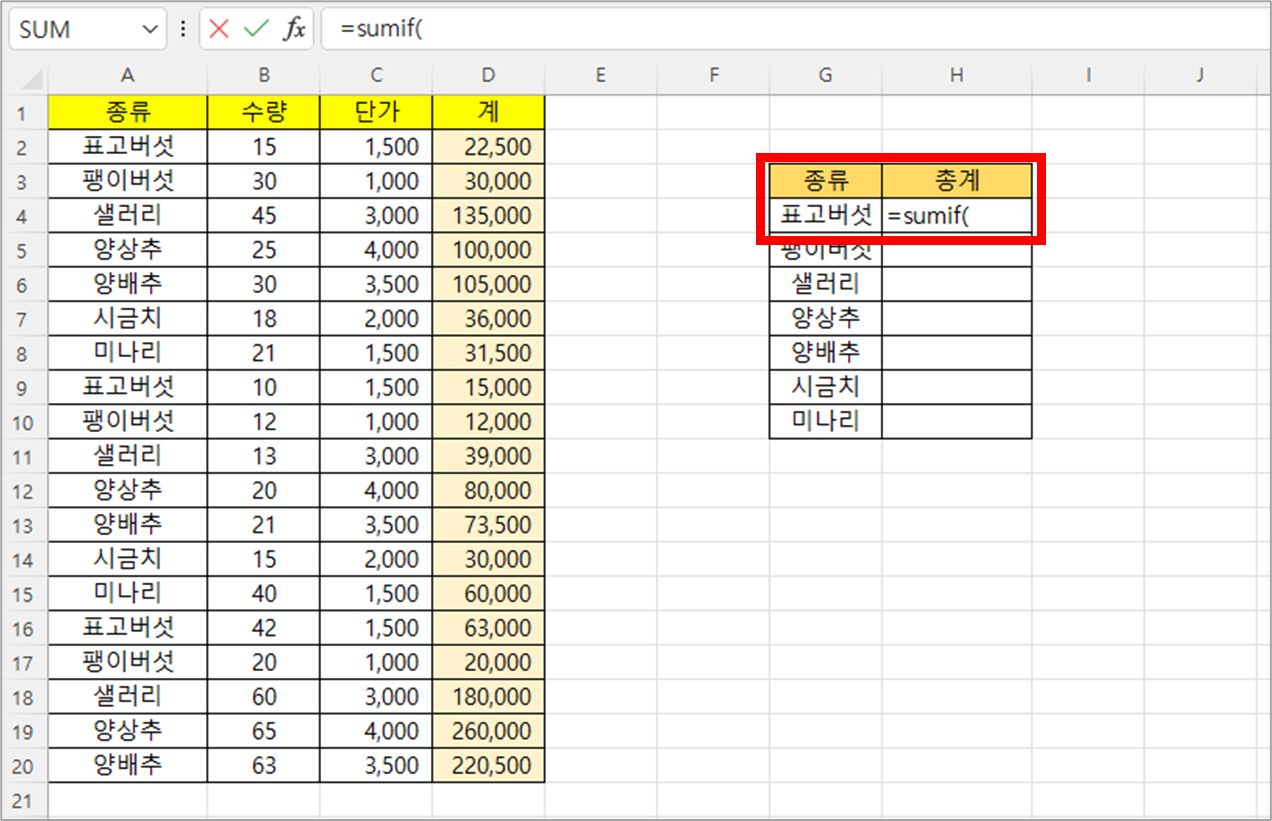Click cell with total 135,000
1272x821 pixels.
click(488, 216)
